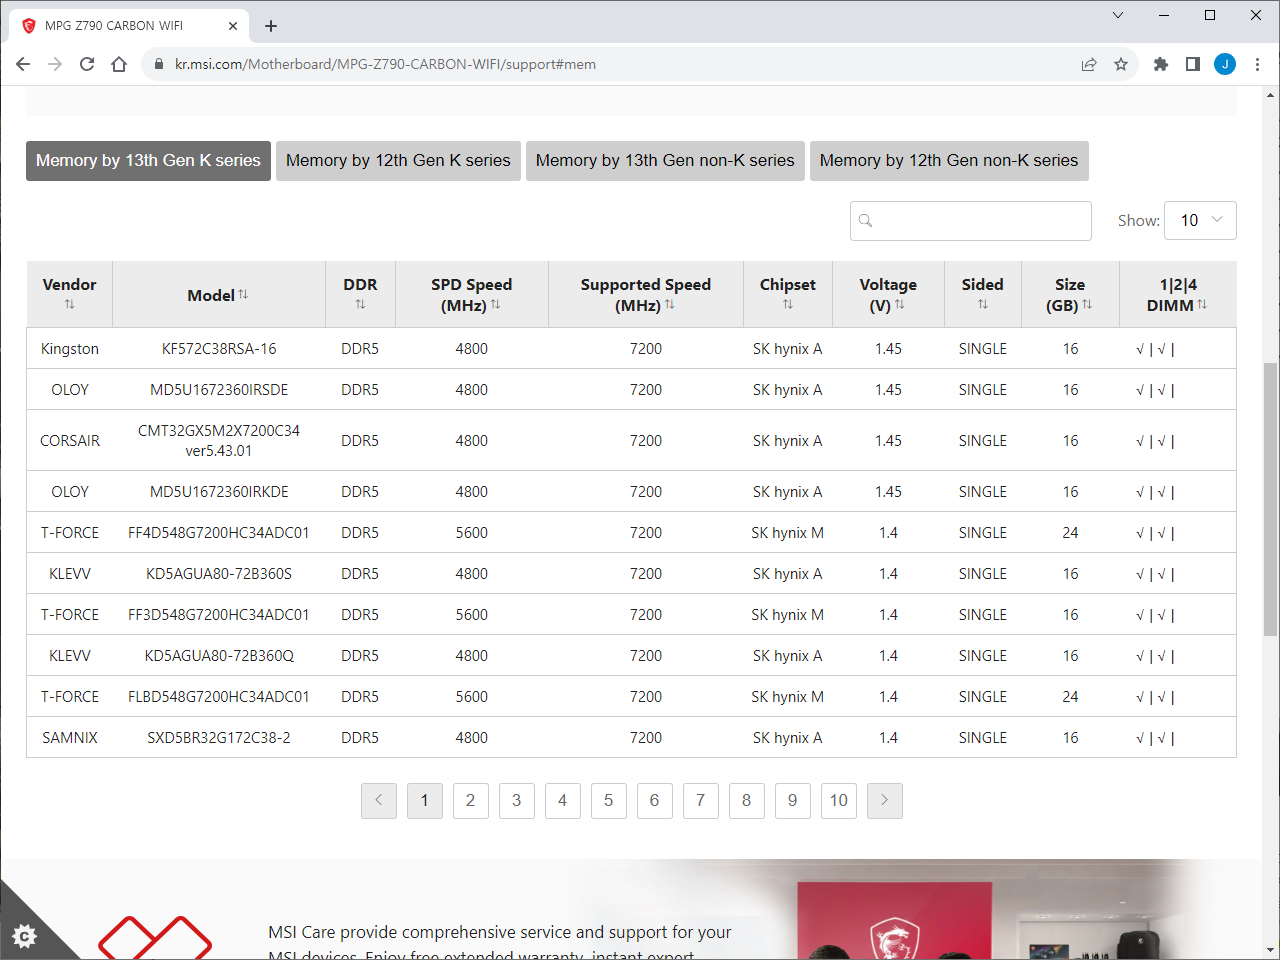Select the Kingston vendor cell
This screenshot has height=960, width=1280.
[x=70, y=349]
